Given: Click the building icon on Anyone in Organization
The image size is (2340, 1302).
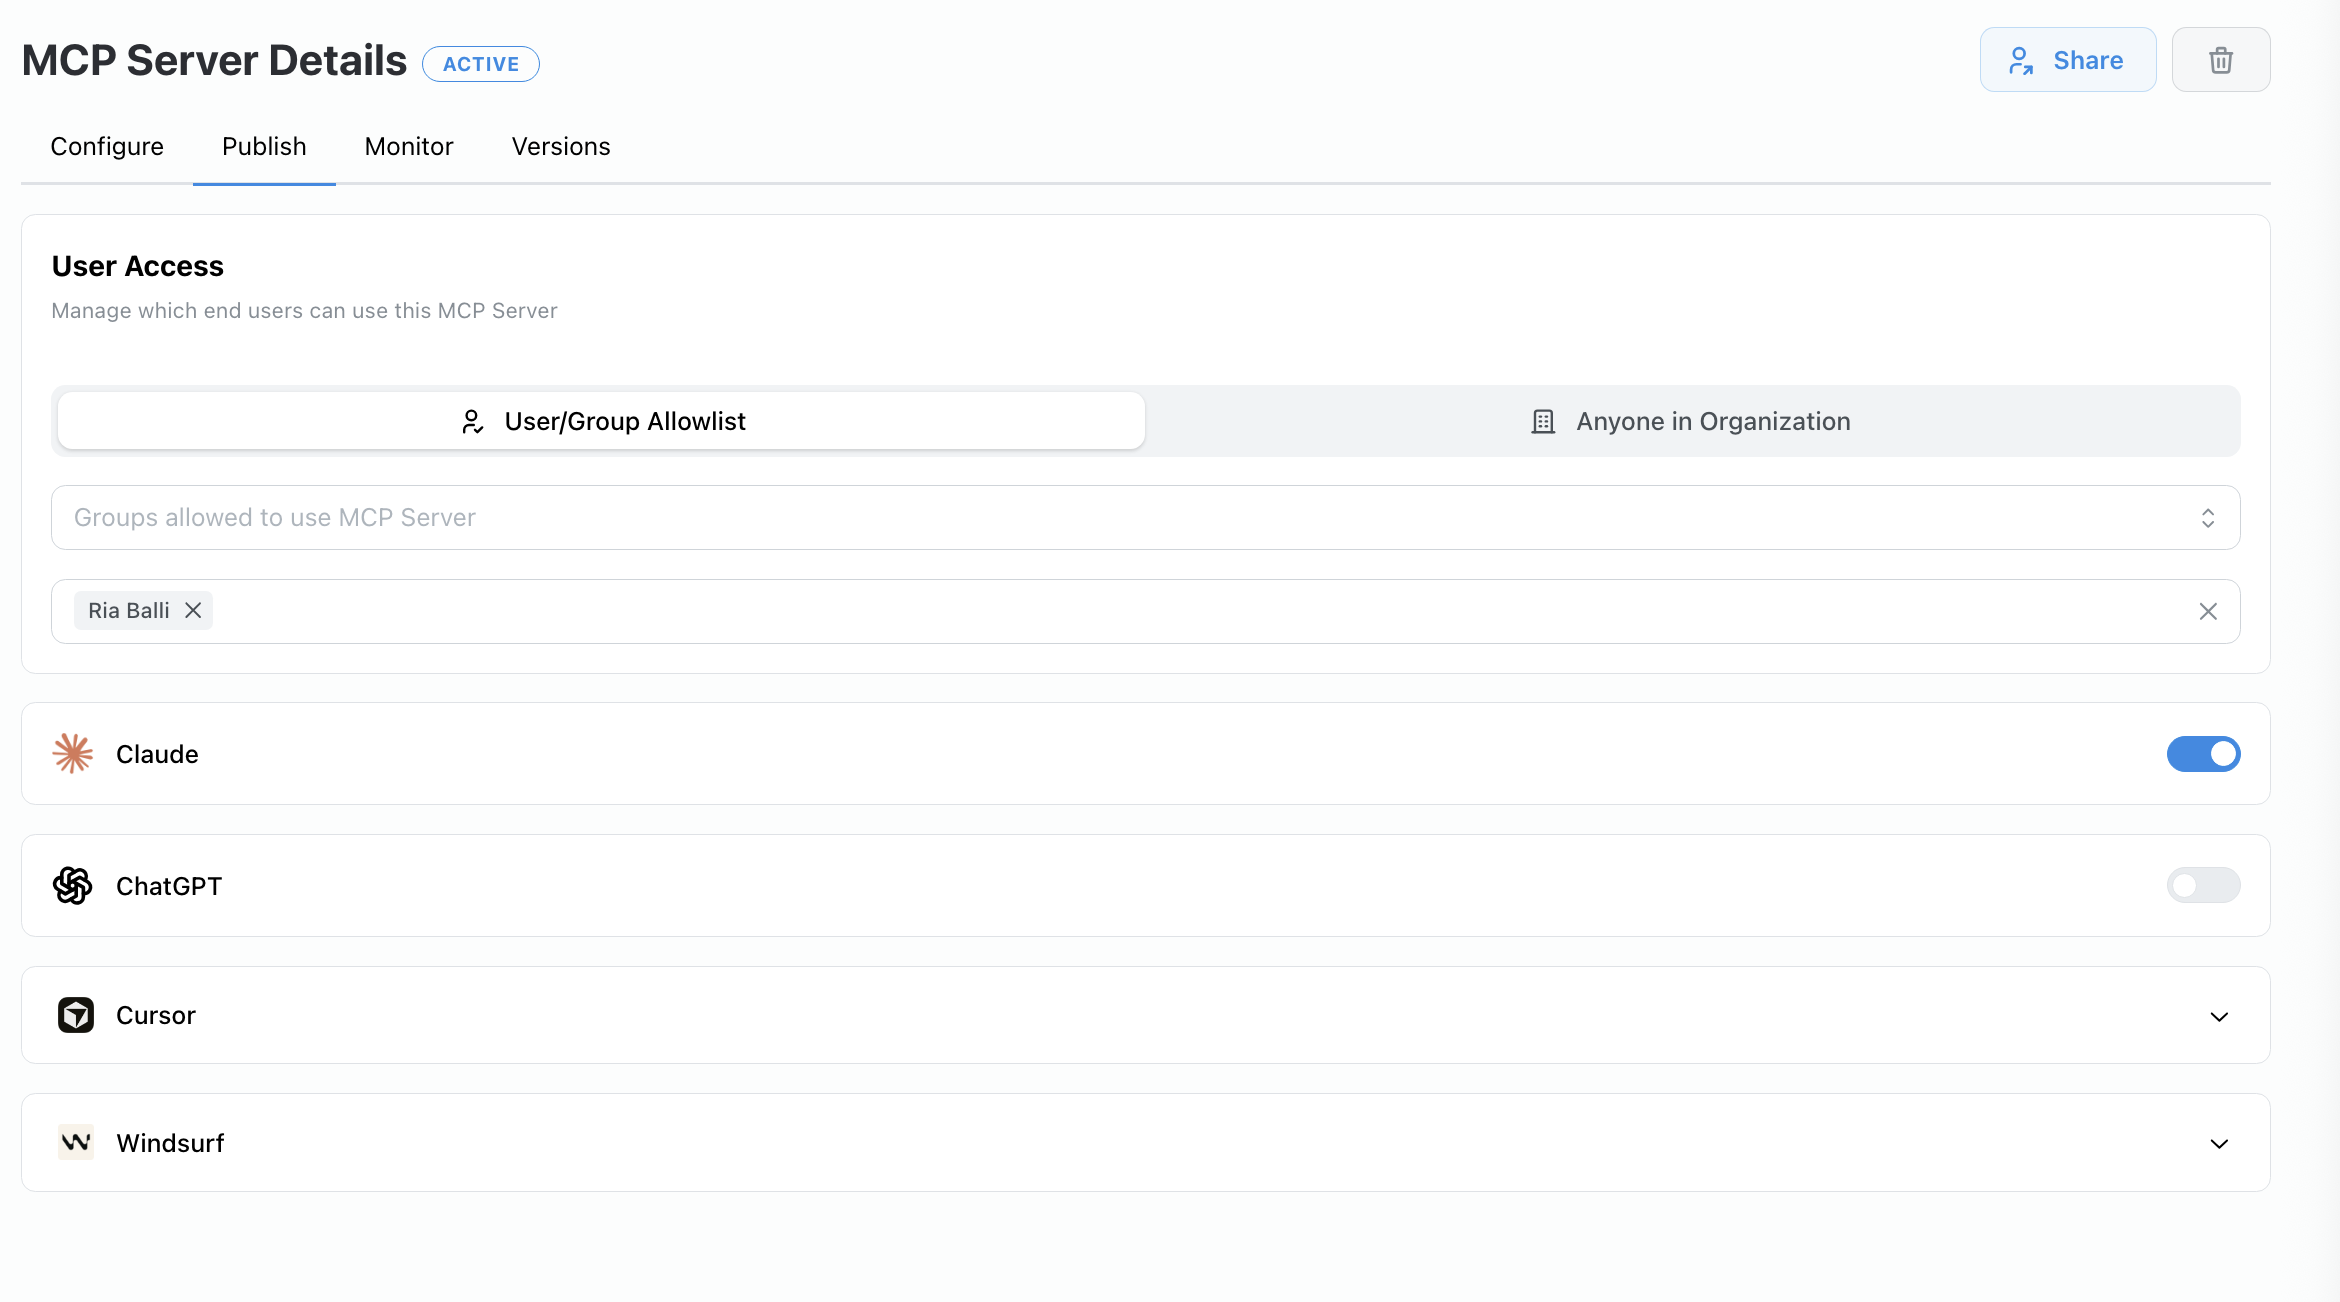Looking at the screenshot, I should click(1542, 421).
